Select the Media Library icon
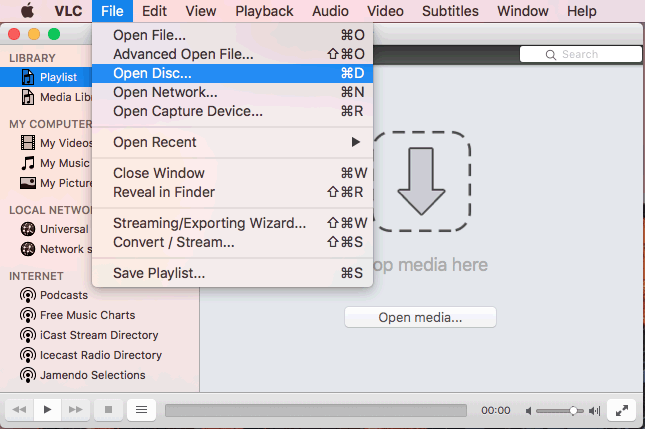This screenshot has width=645, height=429. pos(28,97)
